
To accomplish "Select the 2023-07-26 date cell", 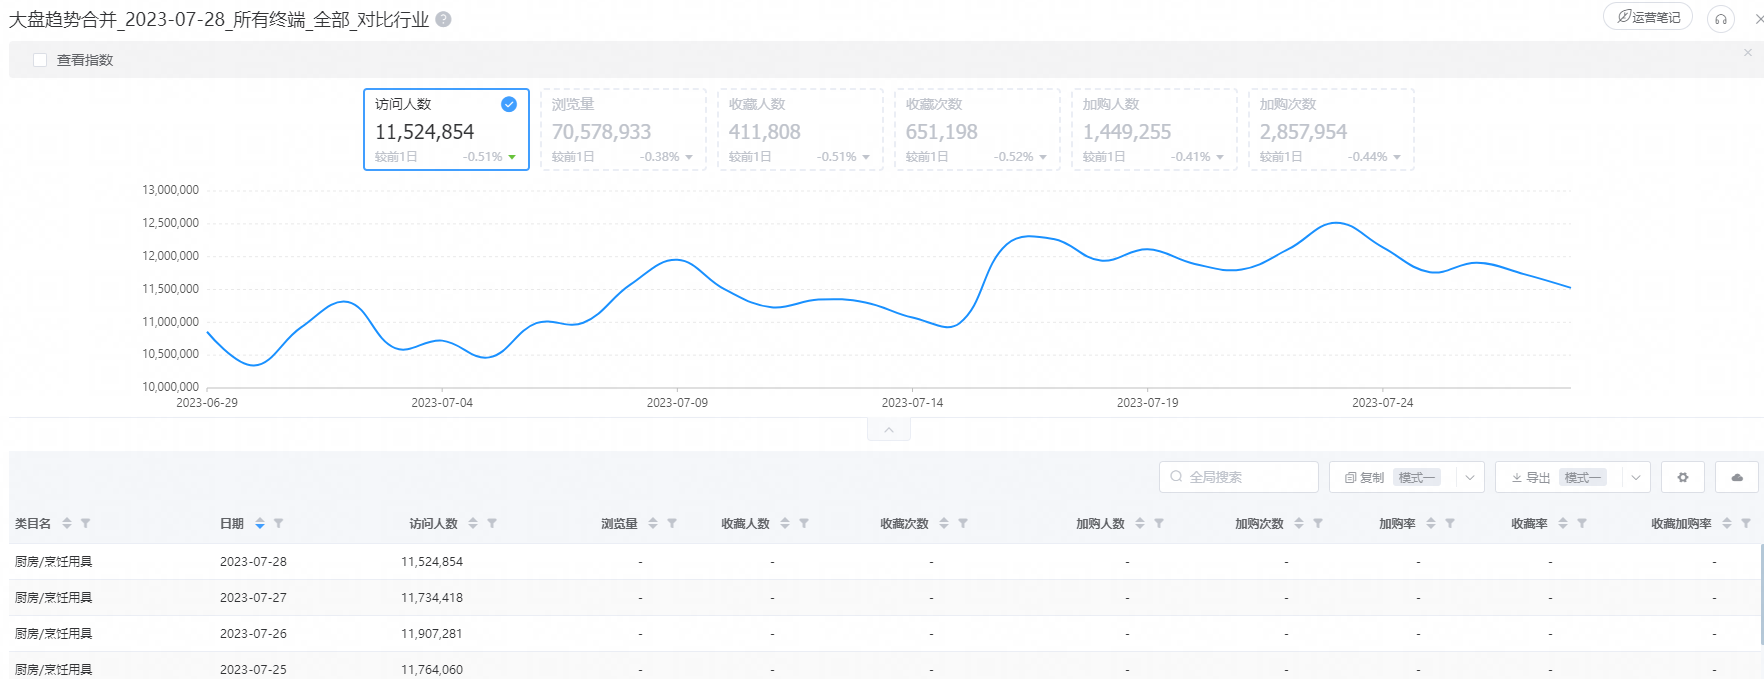I will click(x=253, y=634).
